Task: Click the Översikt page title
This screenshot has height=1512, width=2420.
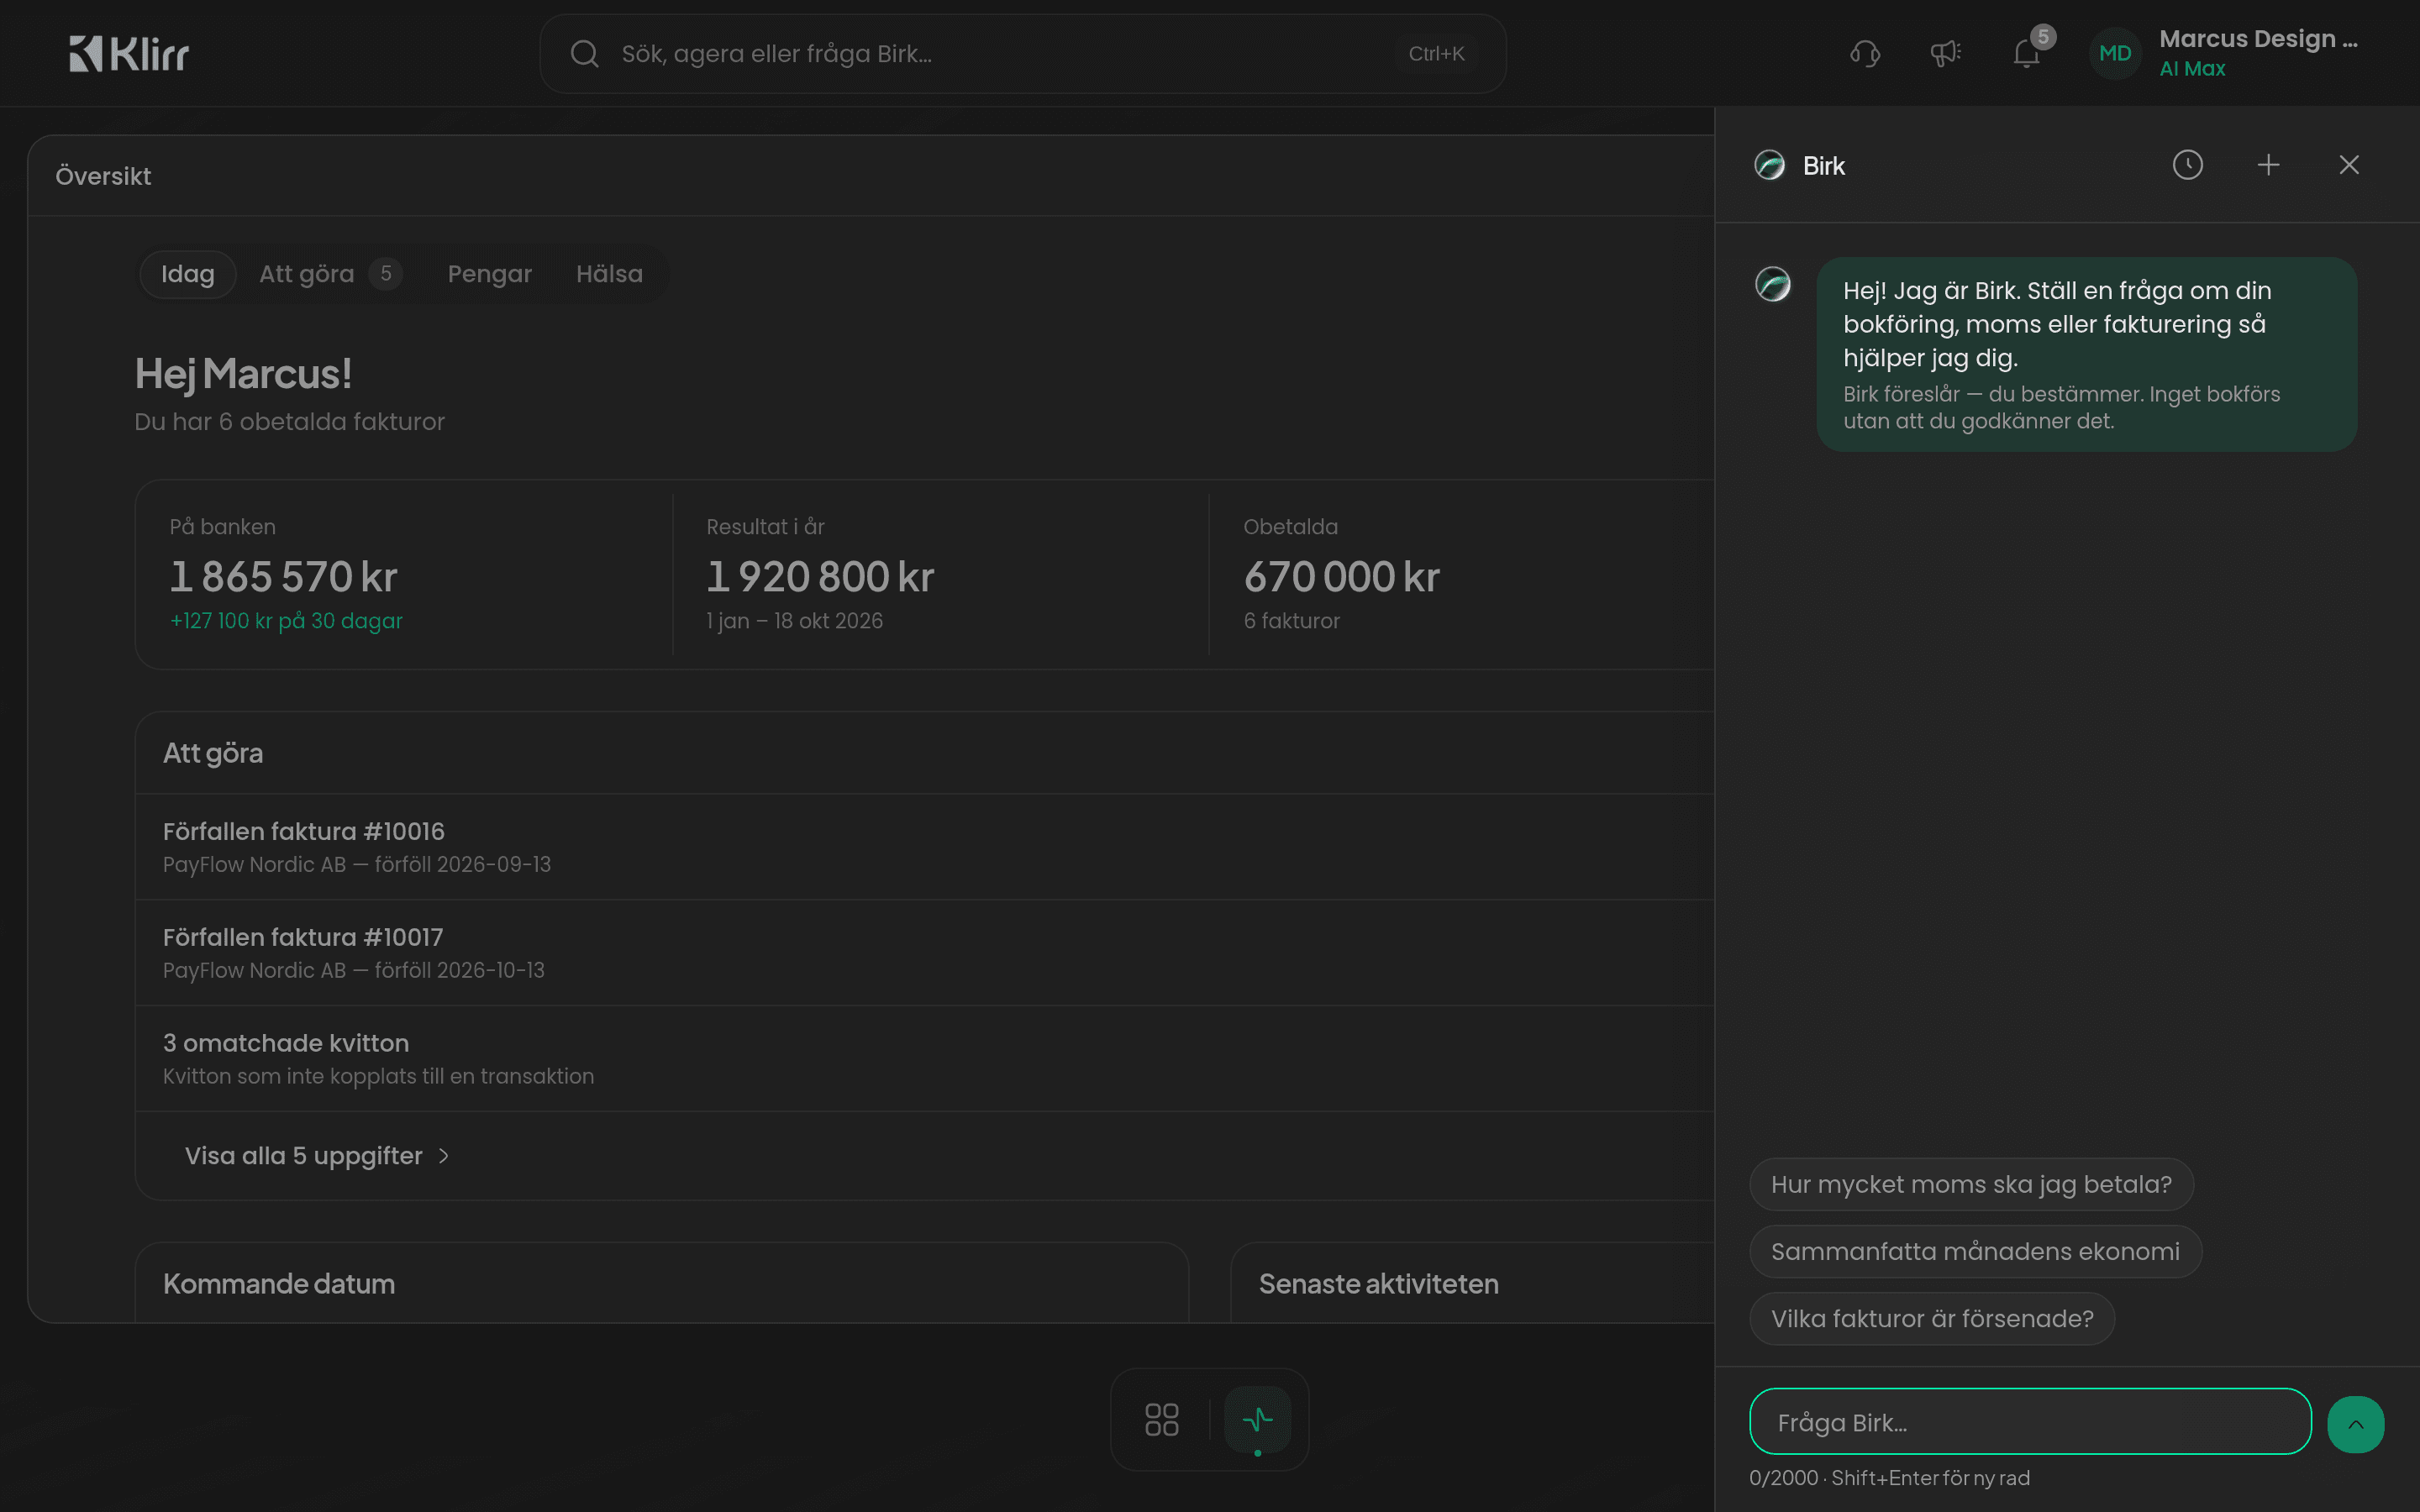Action: click(x=103, y=177)
